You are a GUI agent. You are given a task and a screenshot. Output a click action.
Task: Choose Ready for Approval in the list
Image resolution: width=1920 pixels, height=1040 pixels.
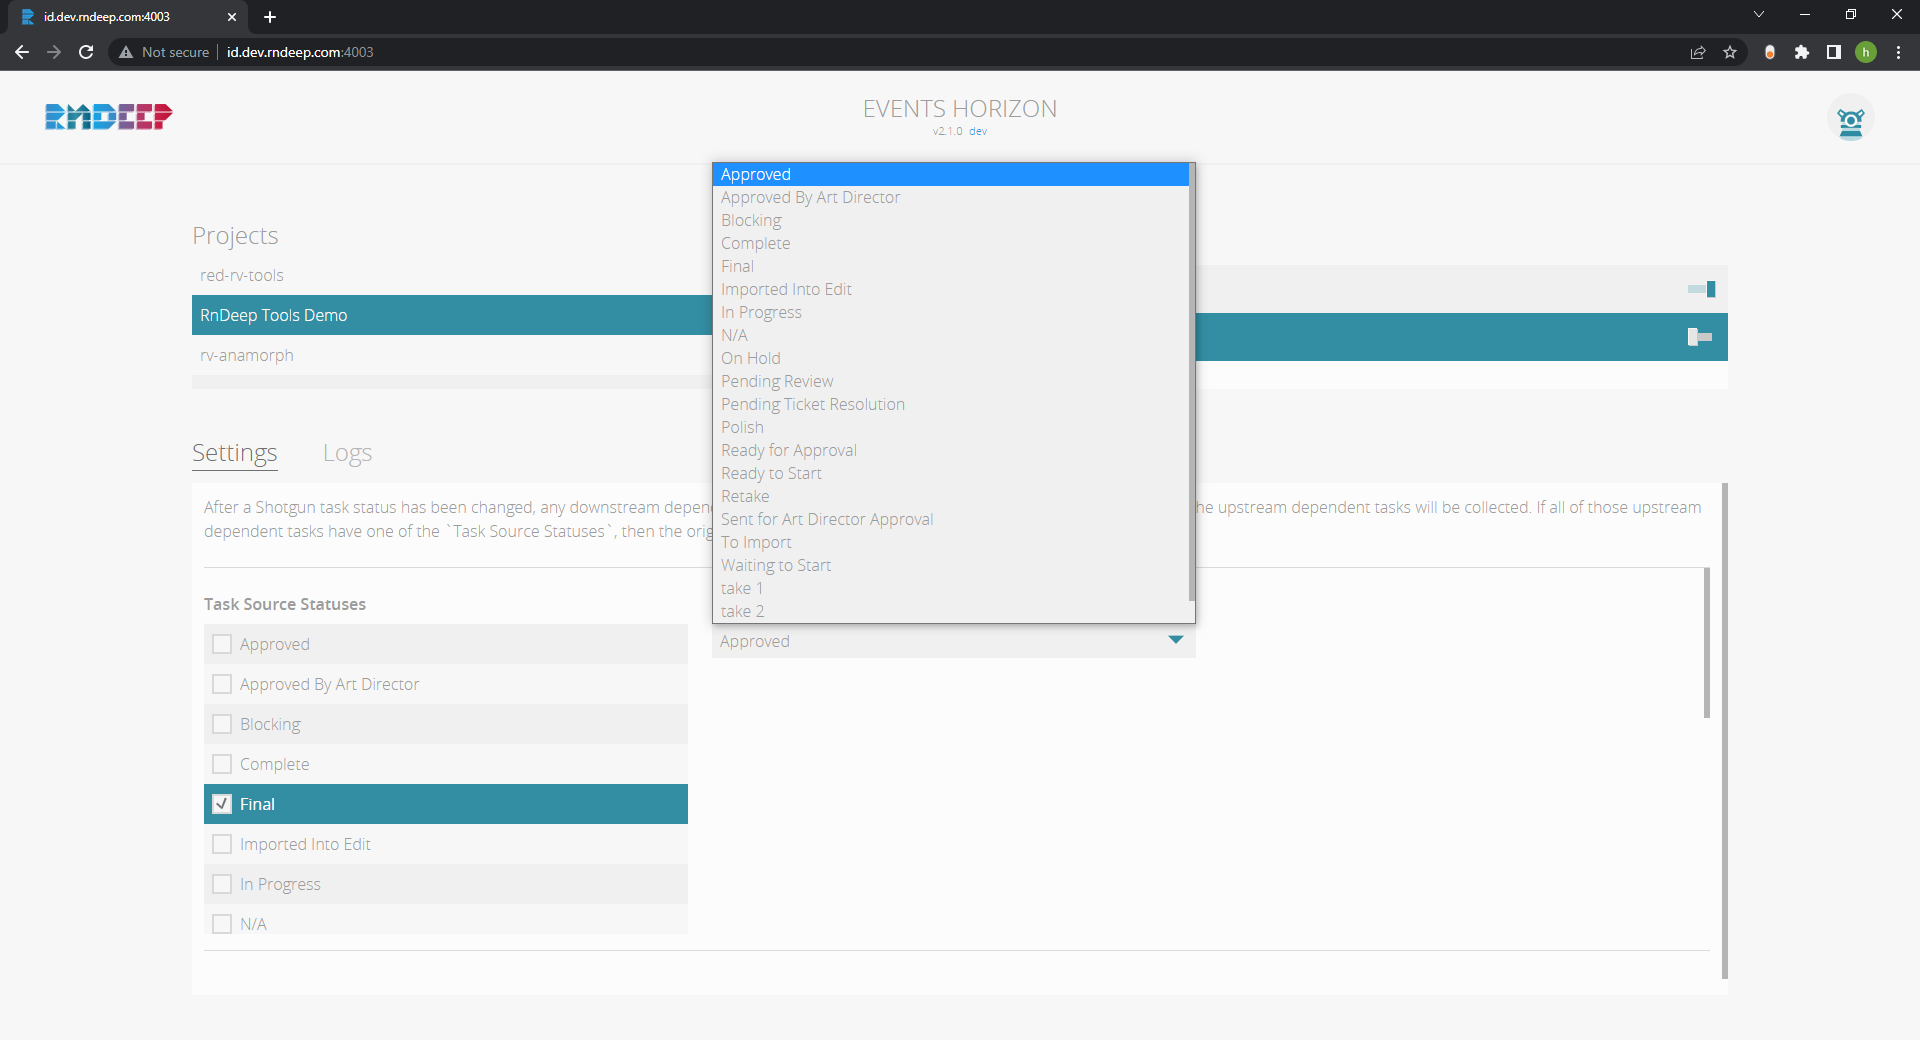tap(789, 450)
